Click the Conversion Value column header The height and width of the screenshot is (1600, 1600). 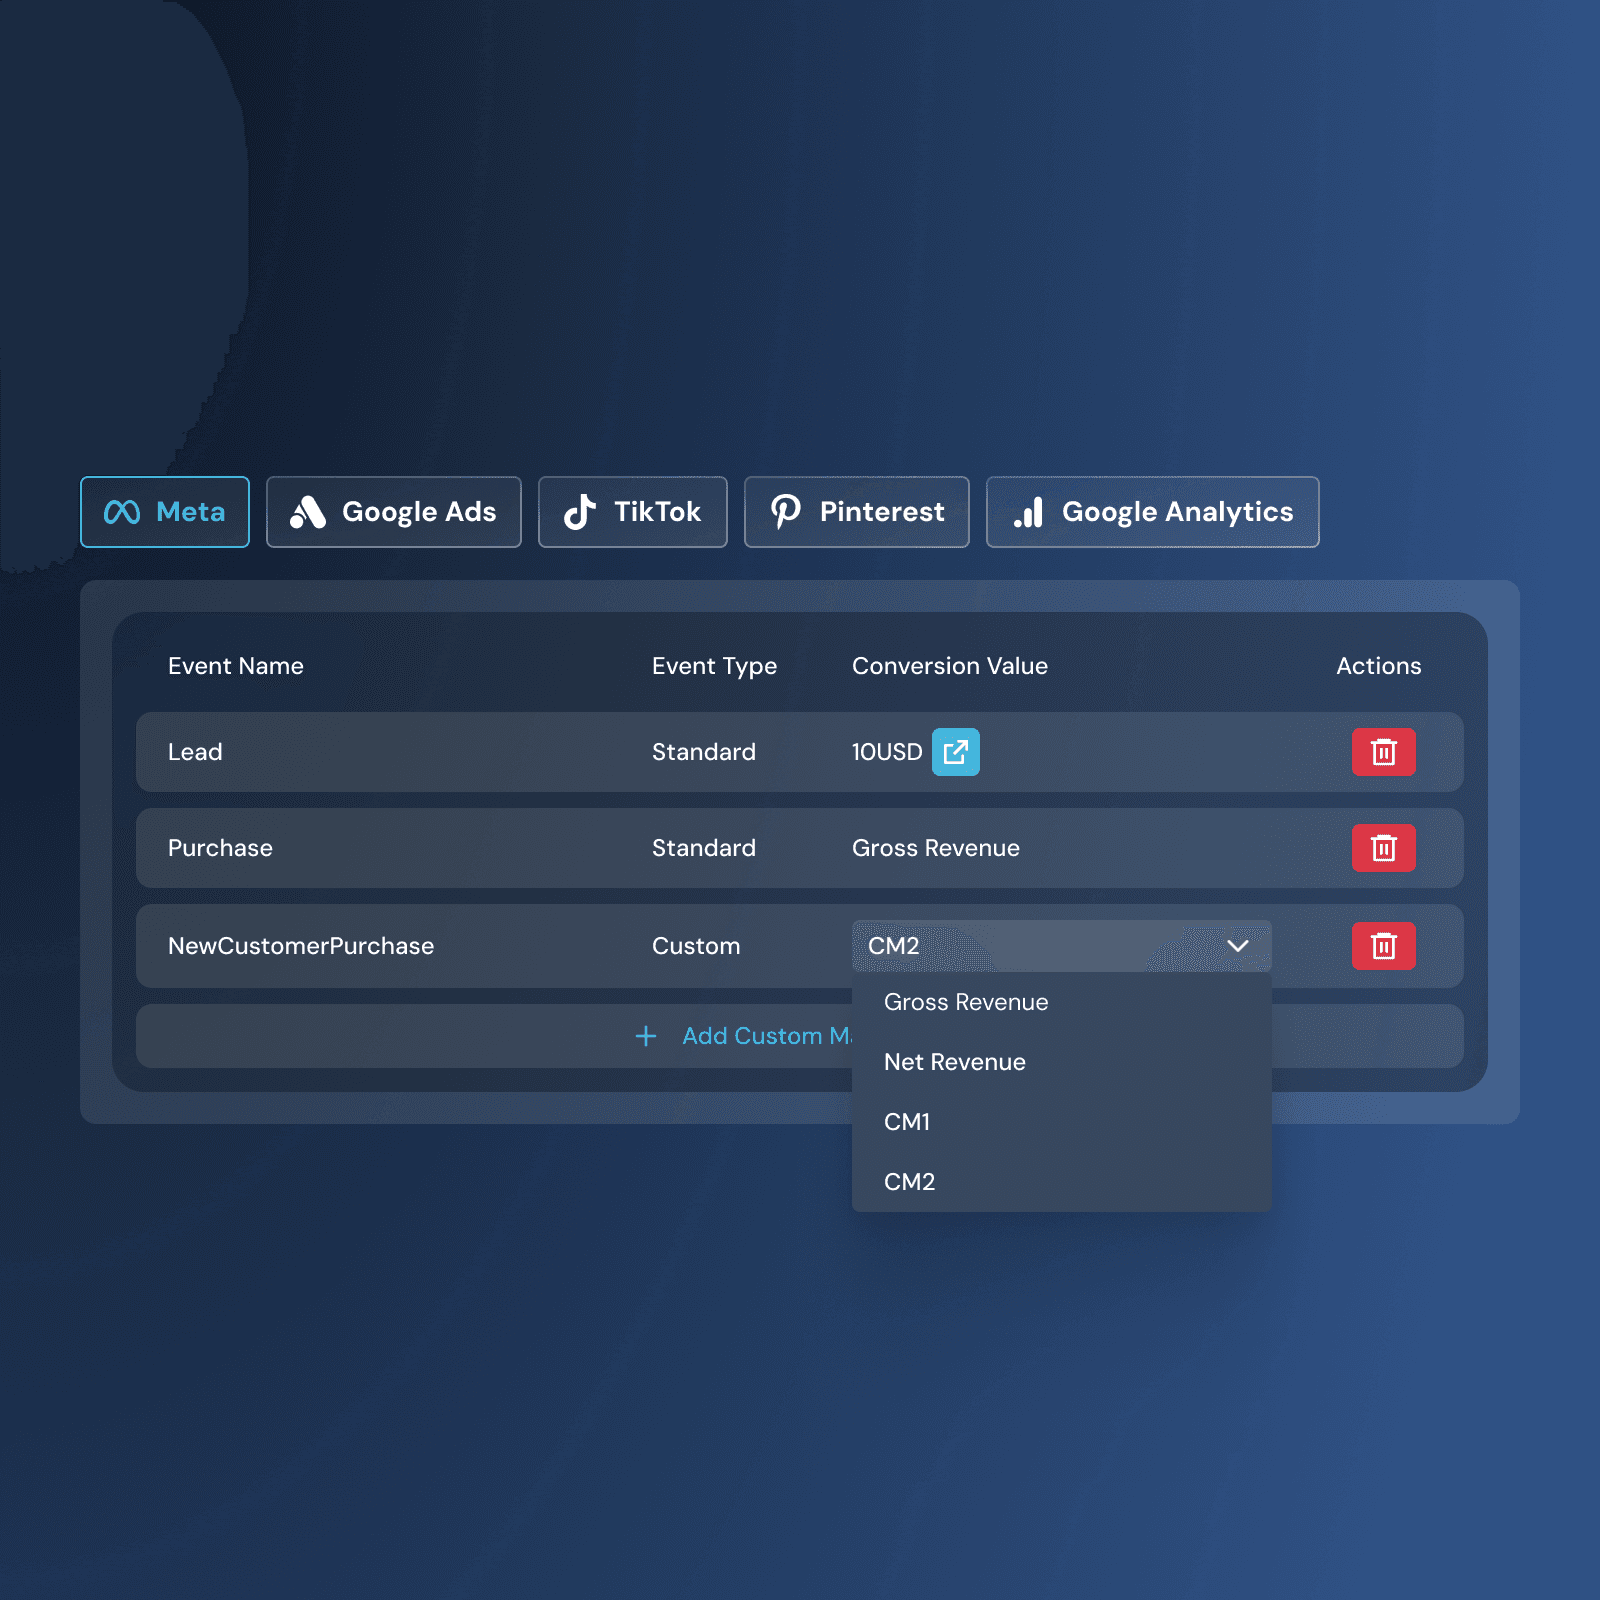pyautogui.click(x=950, y=666)
